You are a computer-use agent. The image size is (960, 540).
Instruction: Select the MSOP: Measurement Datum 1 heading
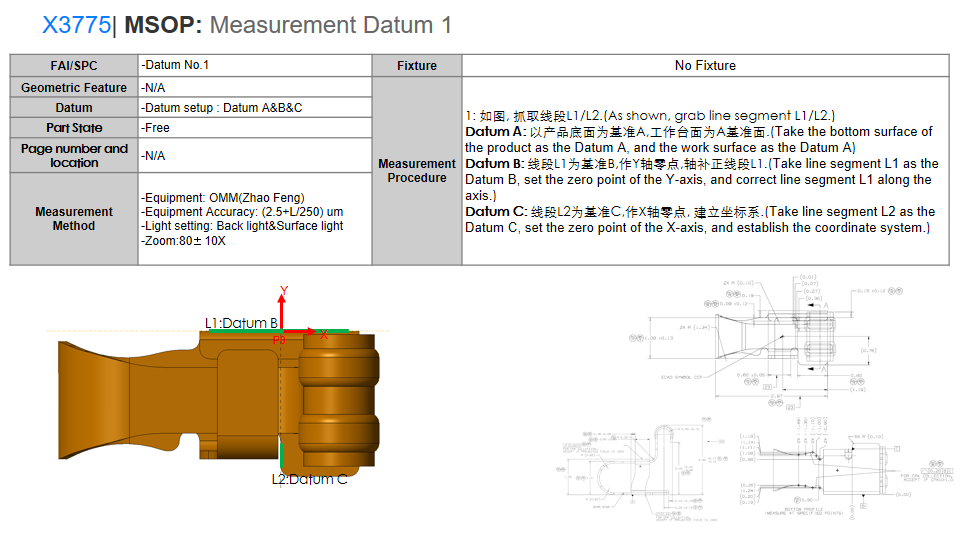[288, 25]
